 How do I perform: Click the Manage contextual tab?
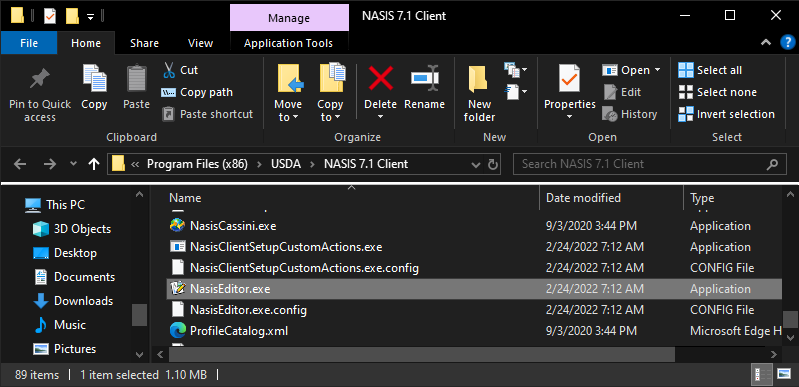point(289,18)
